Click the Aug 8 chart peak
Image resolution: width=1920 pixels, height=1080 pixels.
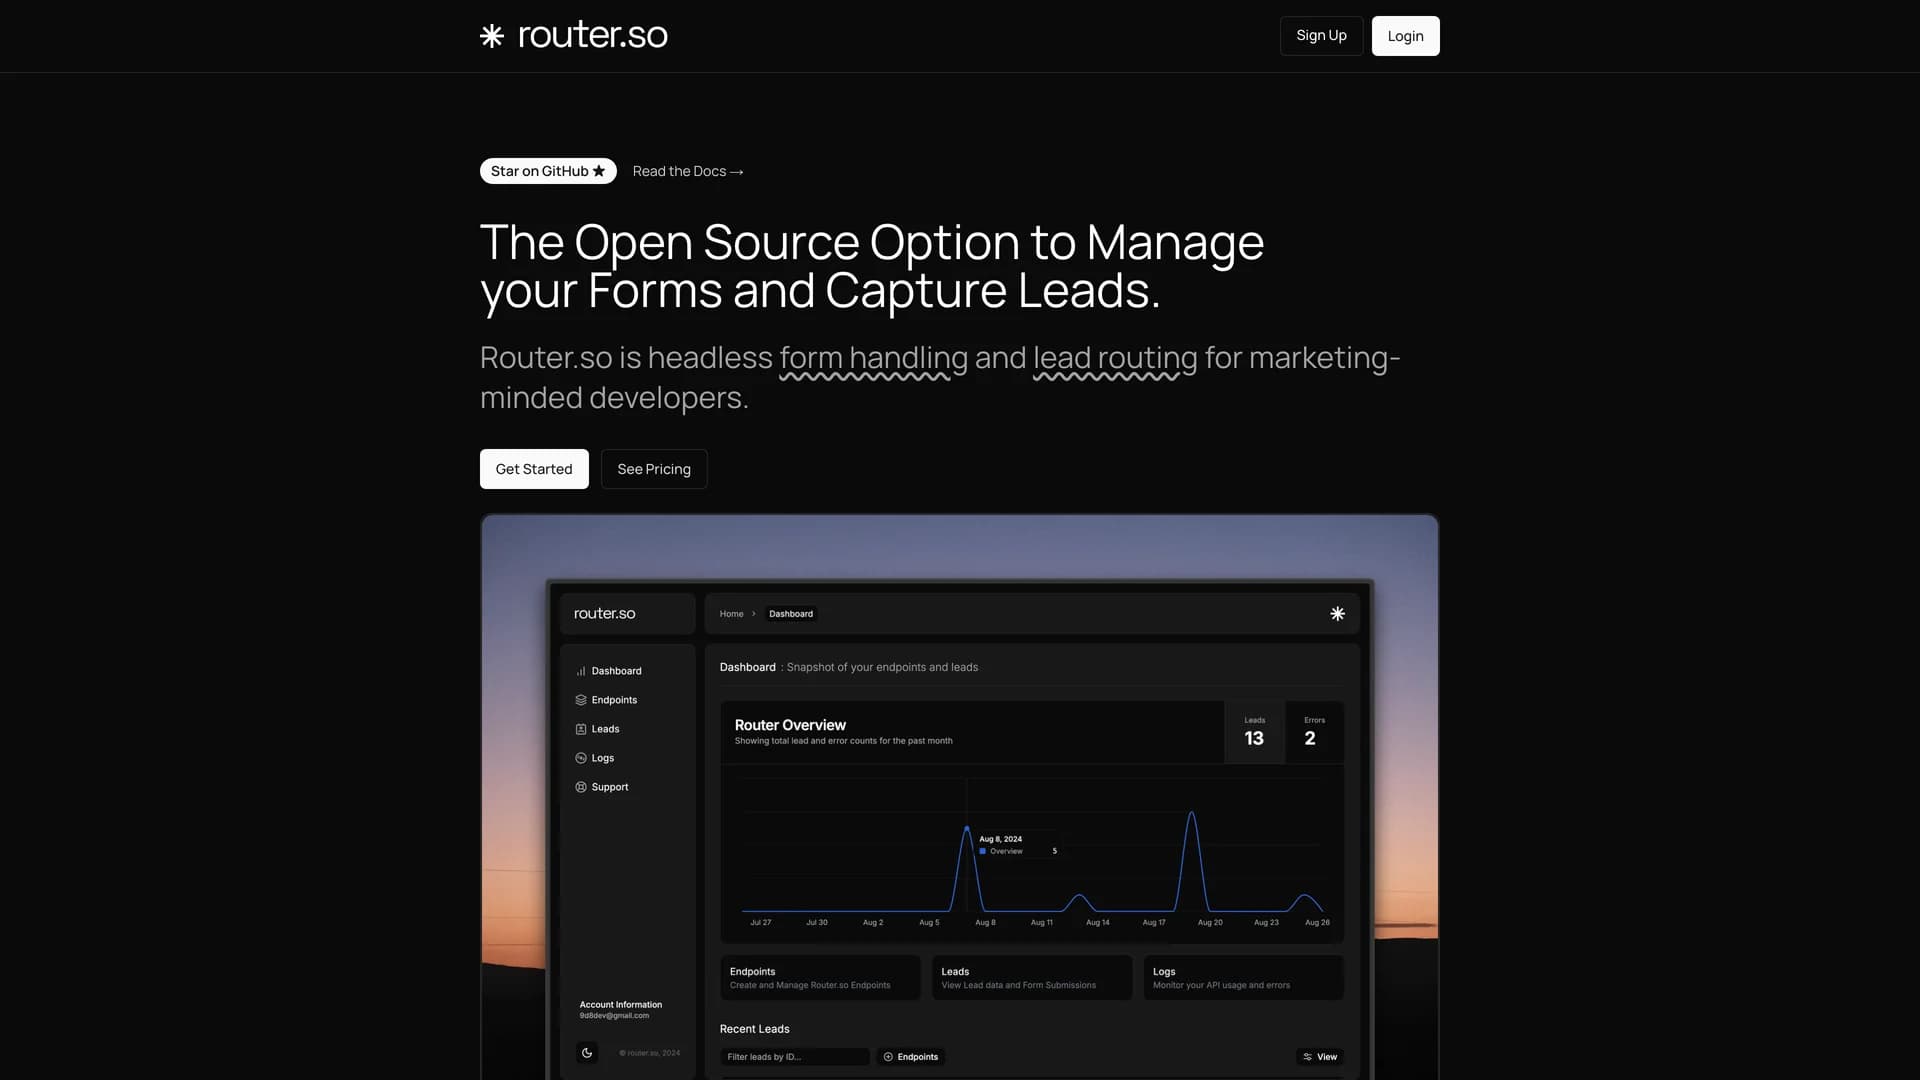point(967,828)
